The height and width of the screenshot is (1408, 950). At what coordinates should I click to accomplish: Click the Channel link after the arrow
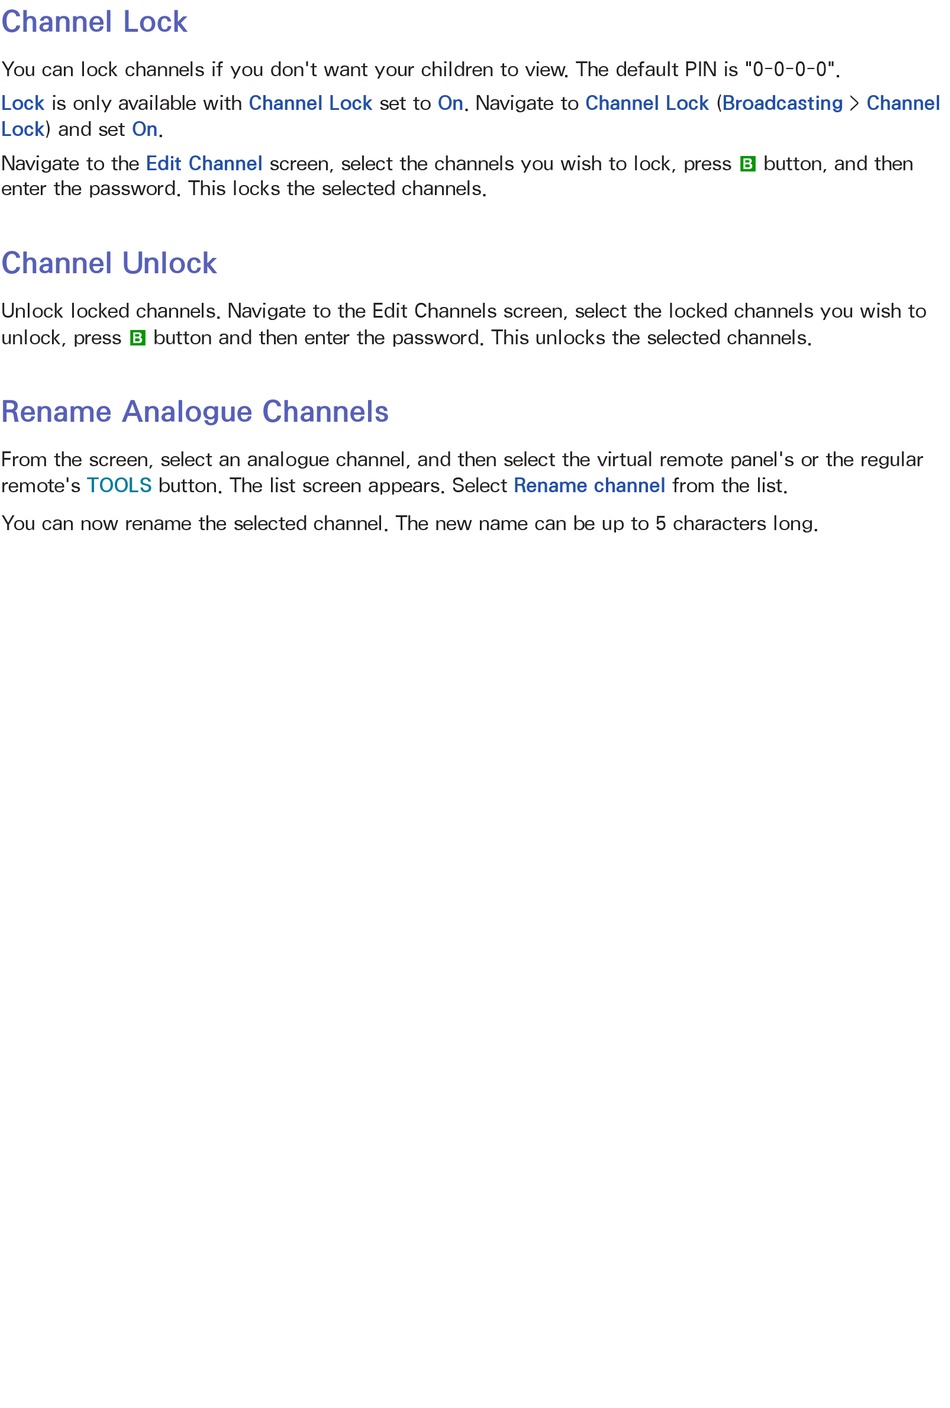tap(903, 103)
